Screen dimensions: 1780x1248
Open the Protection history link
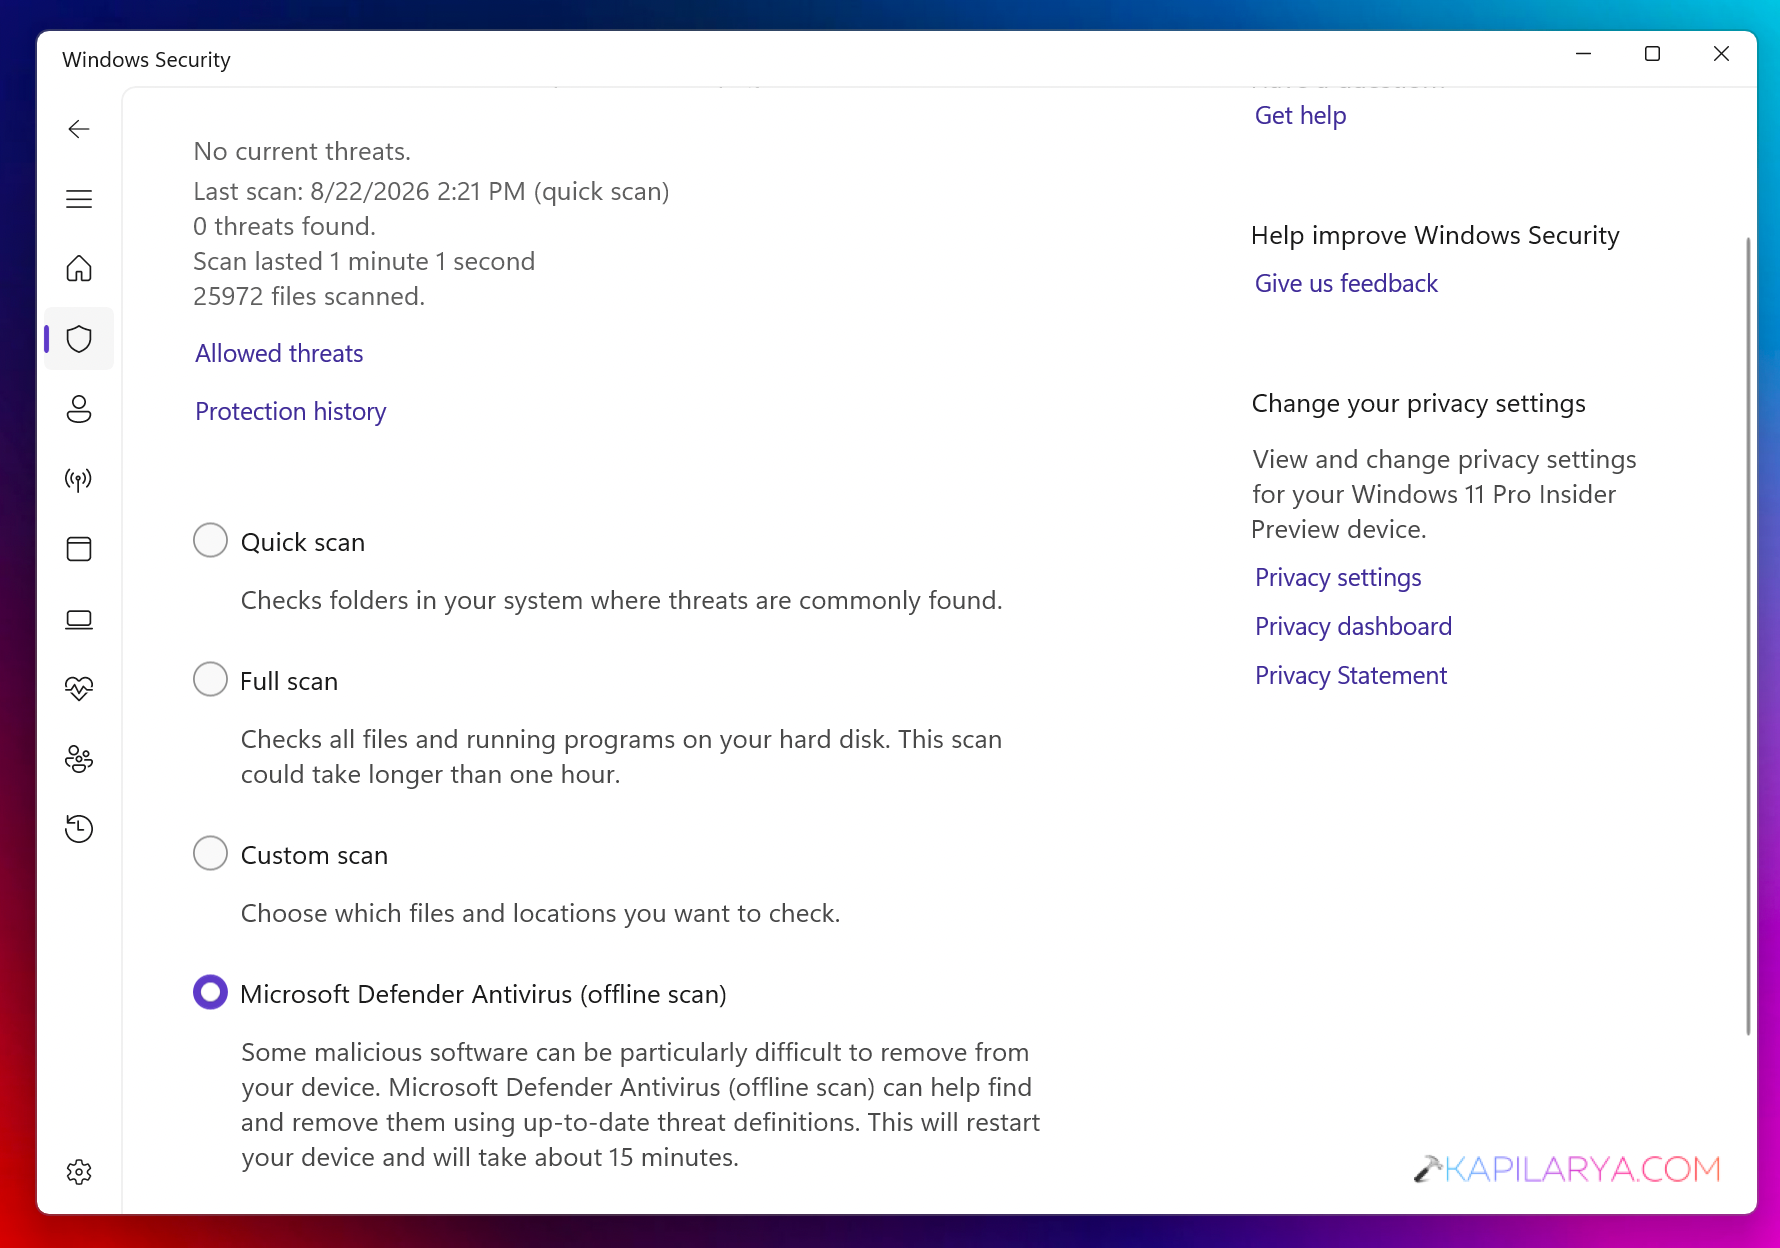[290, 411]
